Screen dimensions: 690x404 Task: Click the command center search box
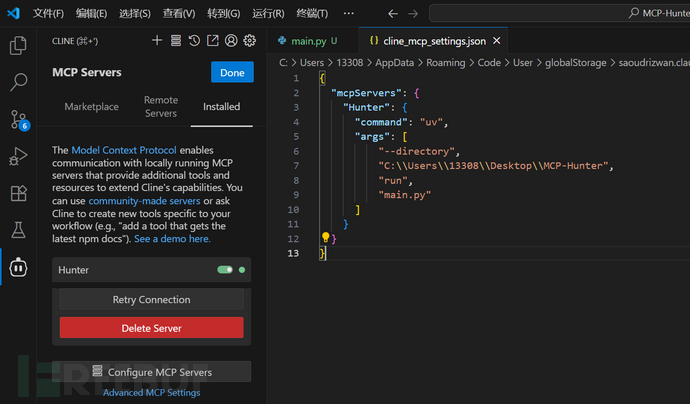(x=559, y=13)
